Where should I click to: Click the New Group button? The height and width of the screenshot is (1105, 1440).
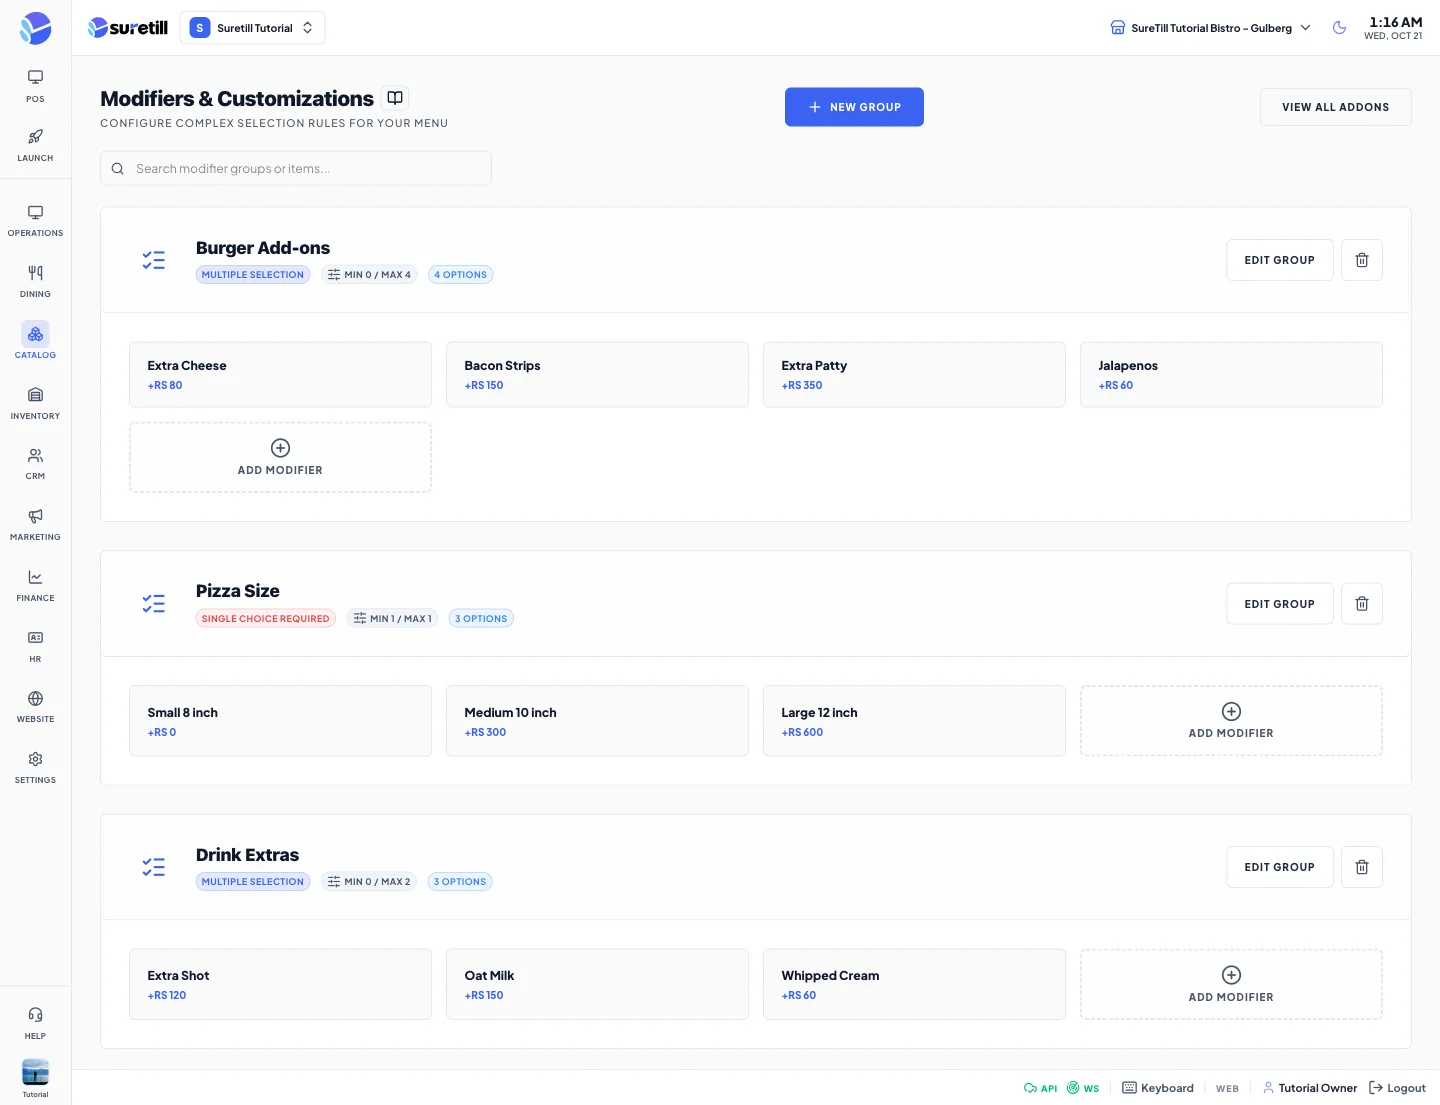coord(854,107)
